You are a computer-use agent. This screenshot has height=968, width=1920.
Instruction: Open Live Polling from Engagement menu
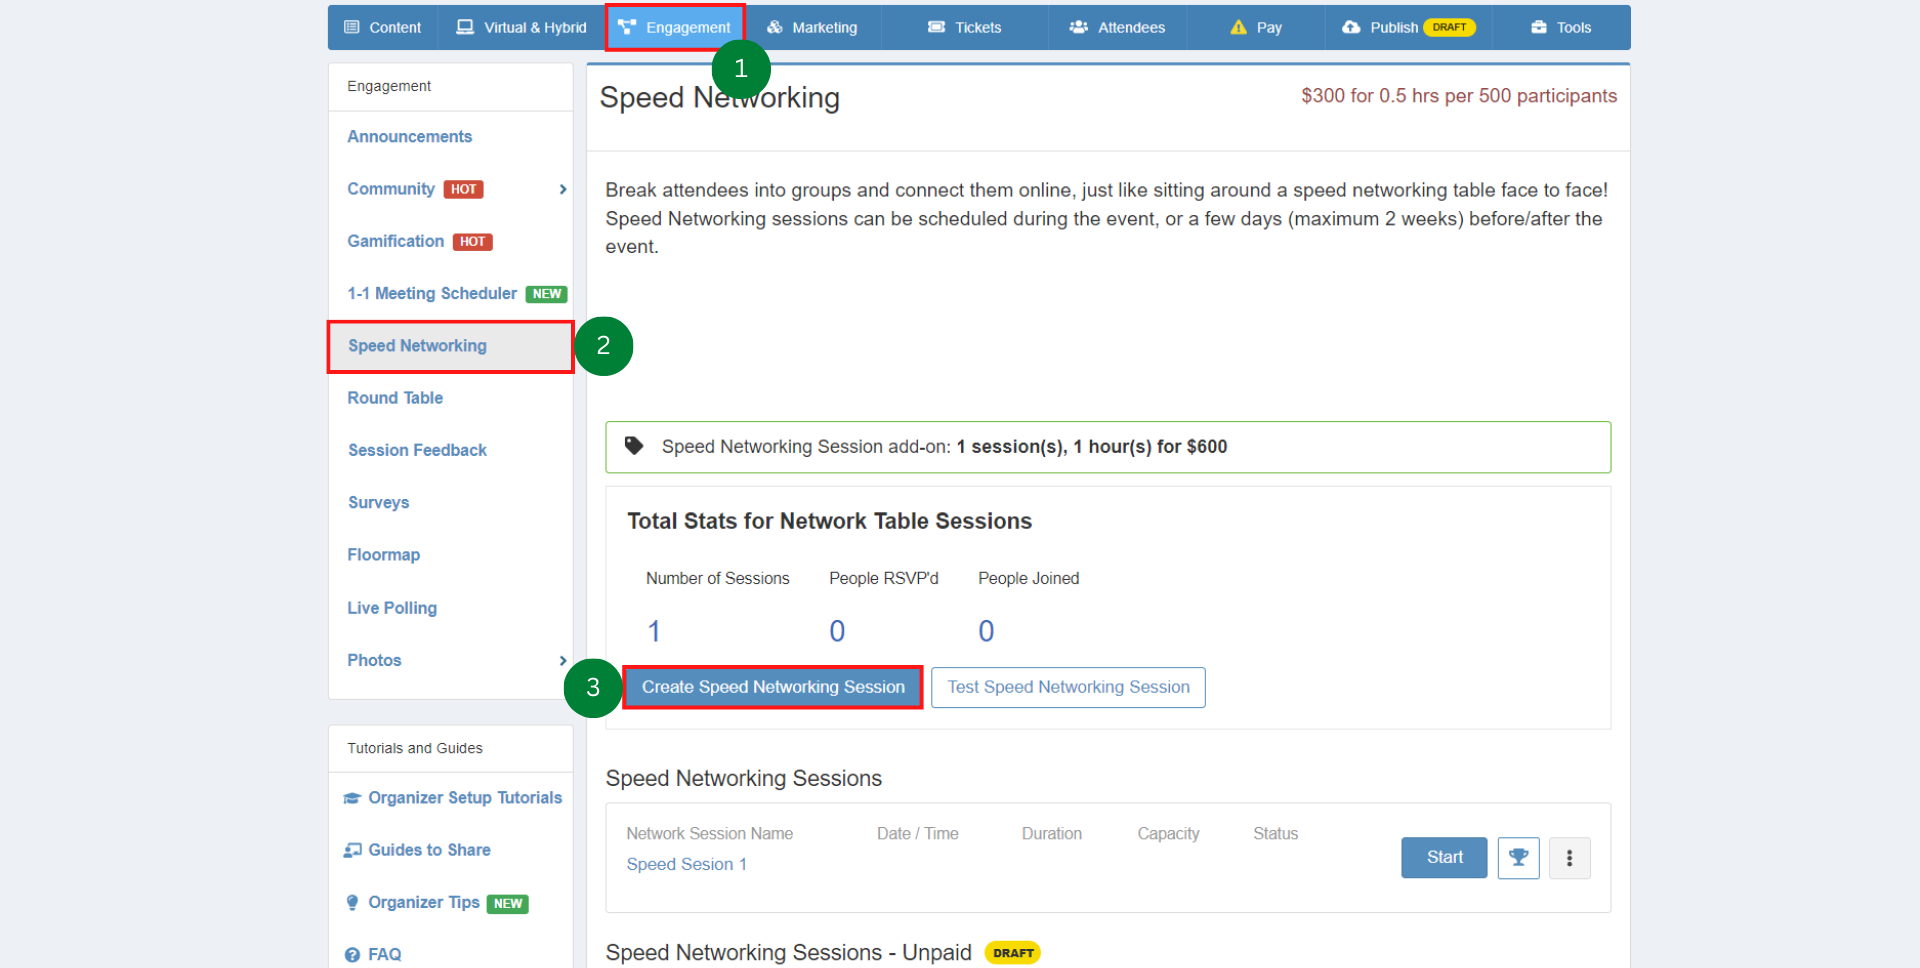point(392,608)
